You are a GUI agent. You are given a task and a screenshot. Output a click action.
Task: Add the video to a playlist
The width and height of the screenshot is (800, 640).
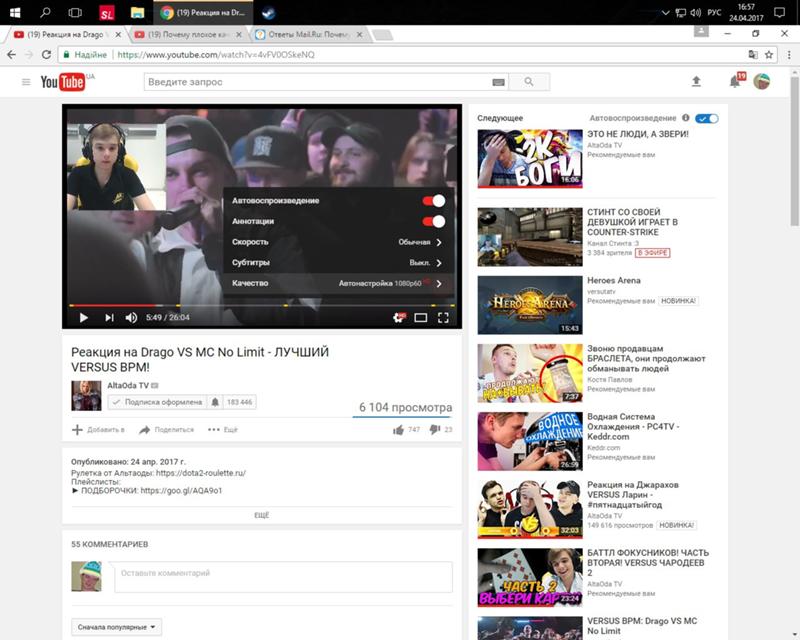click(98, 430)
